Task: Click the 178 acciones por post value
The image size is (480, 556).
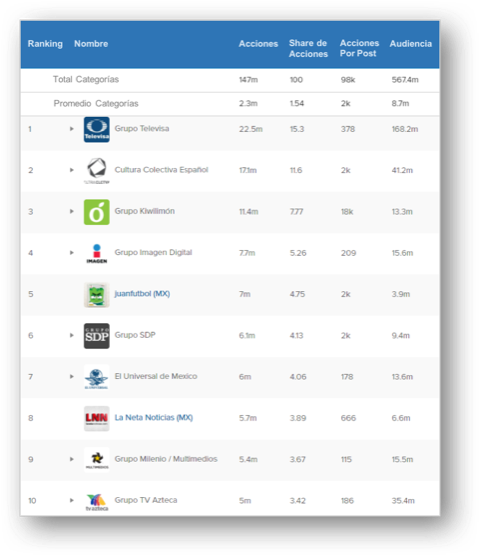Action: click(347, 377)
